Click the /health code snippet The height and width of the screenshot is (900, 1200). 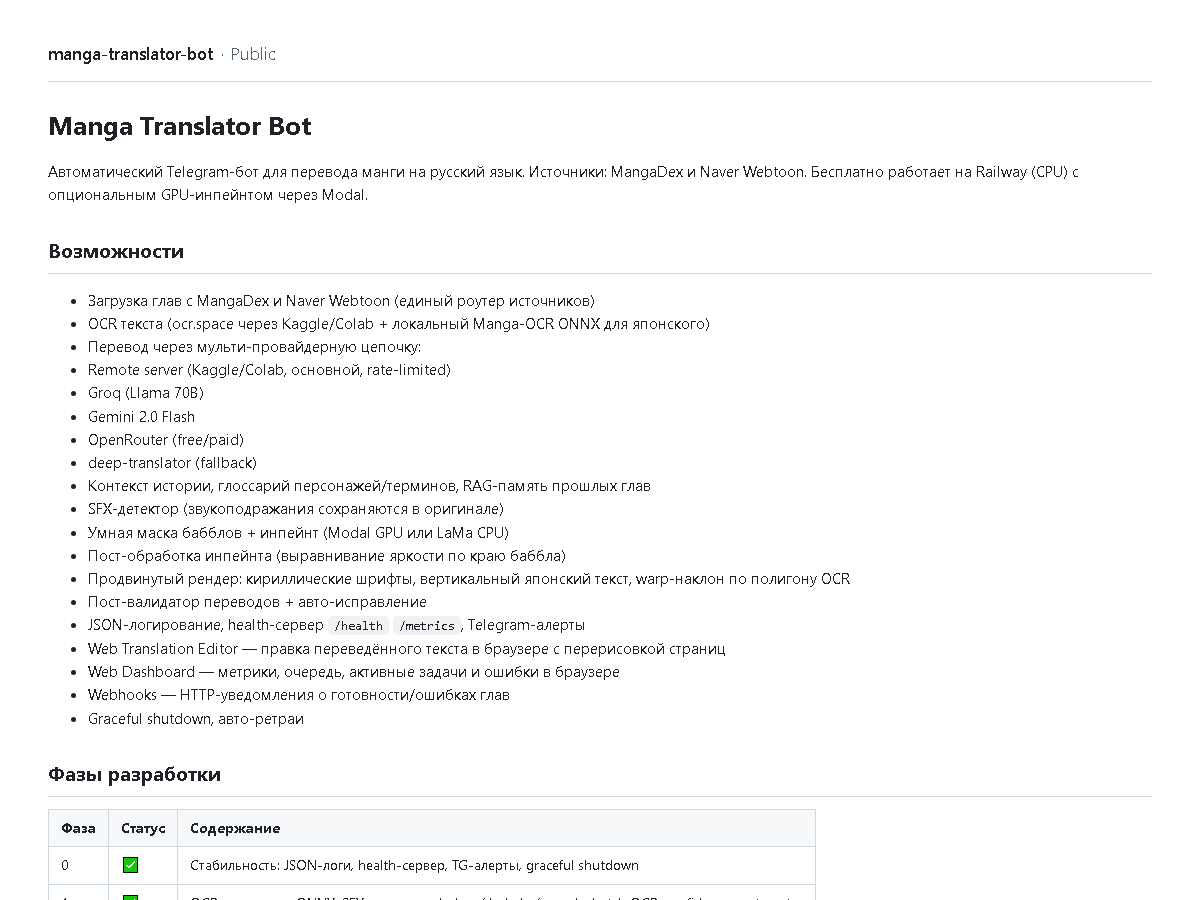[x=359, y=626]
